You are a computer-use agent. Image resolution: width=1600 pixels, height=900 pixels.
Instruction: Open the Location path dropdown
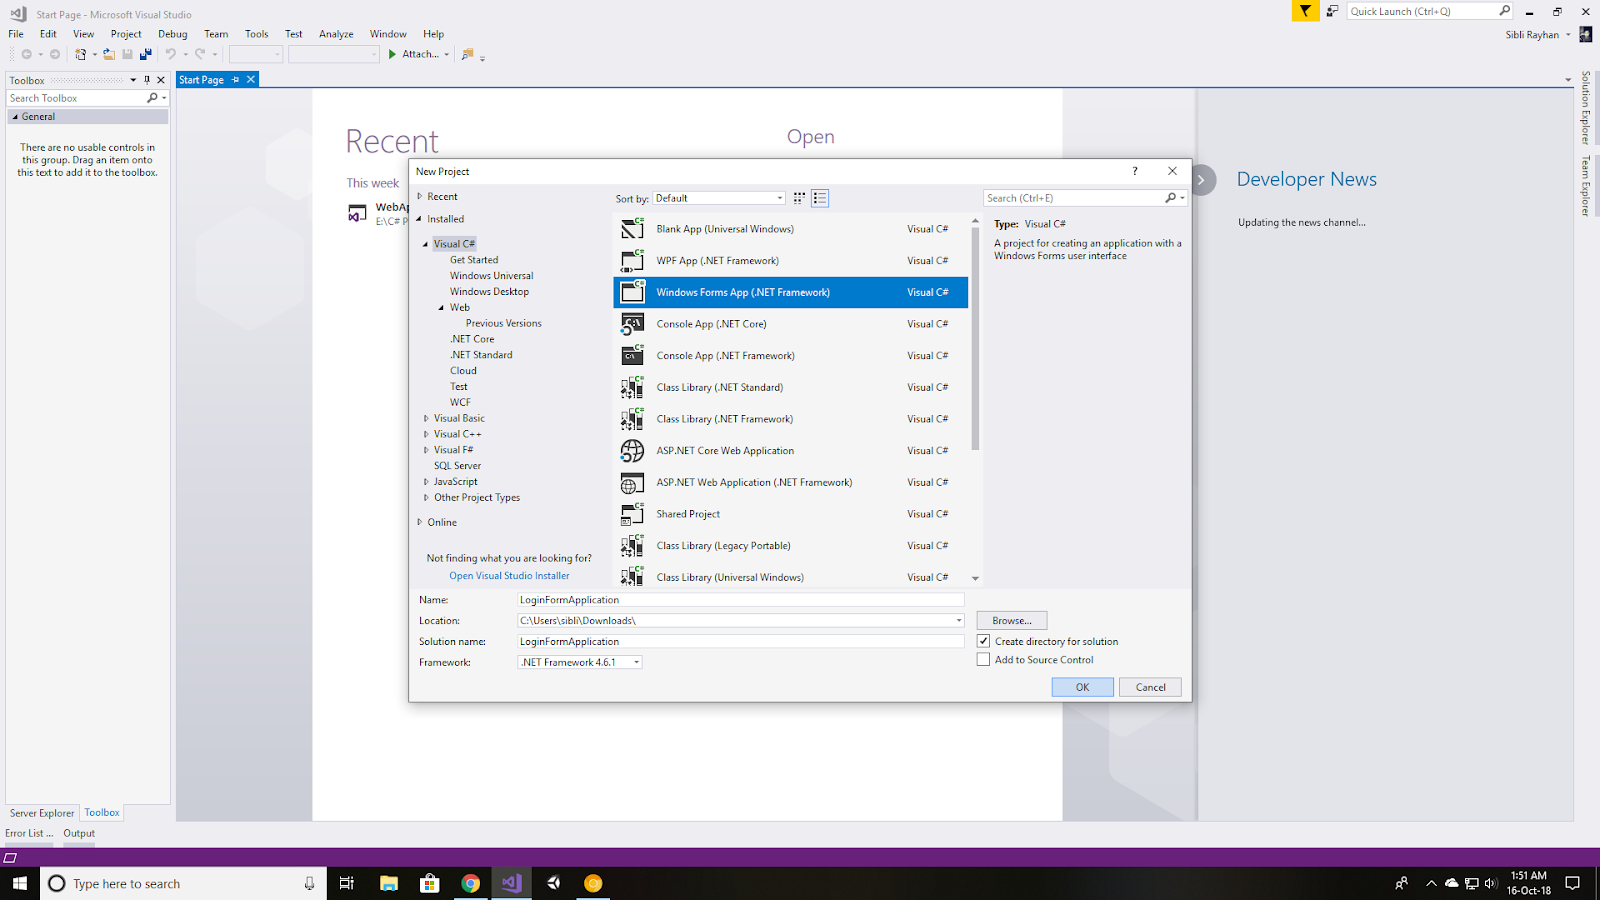tap(958, 620)
